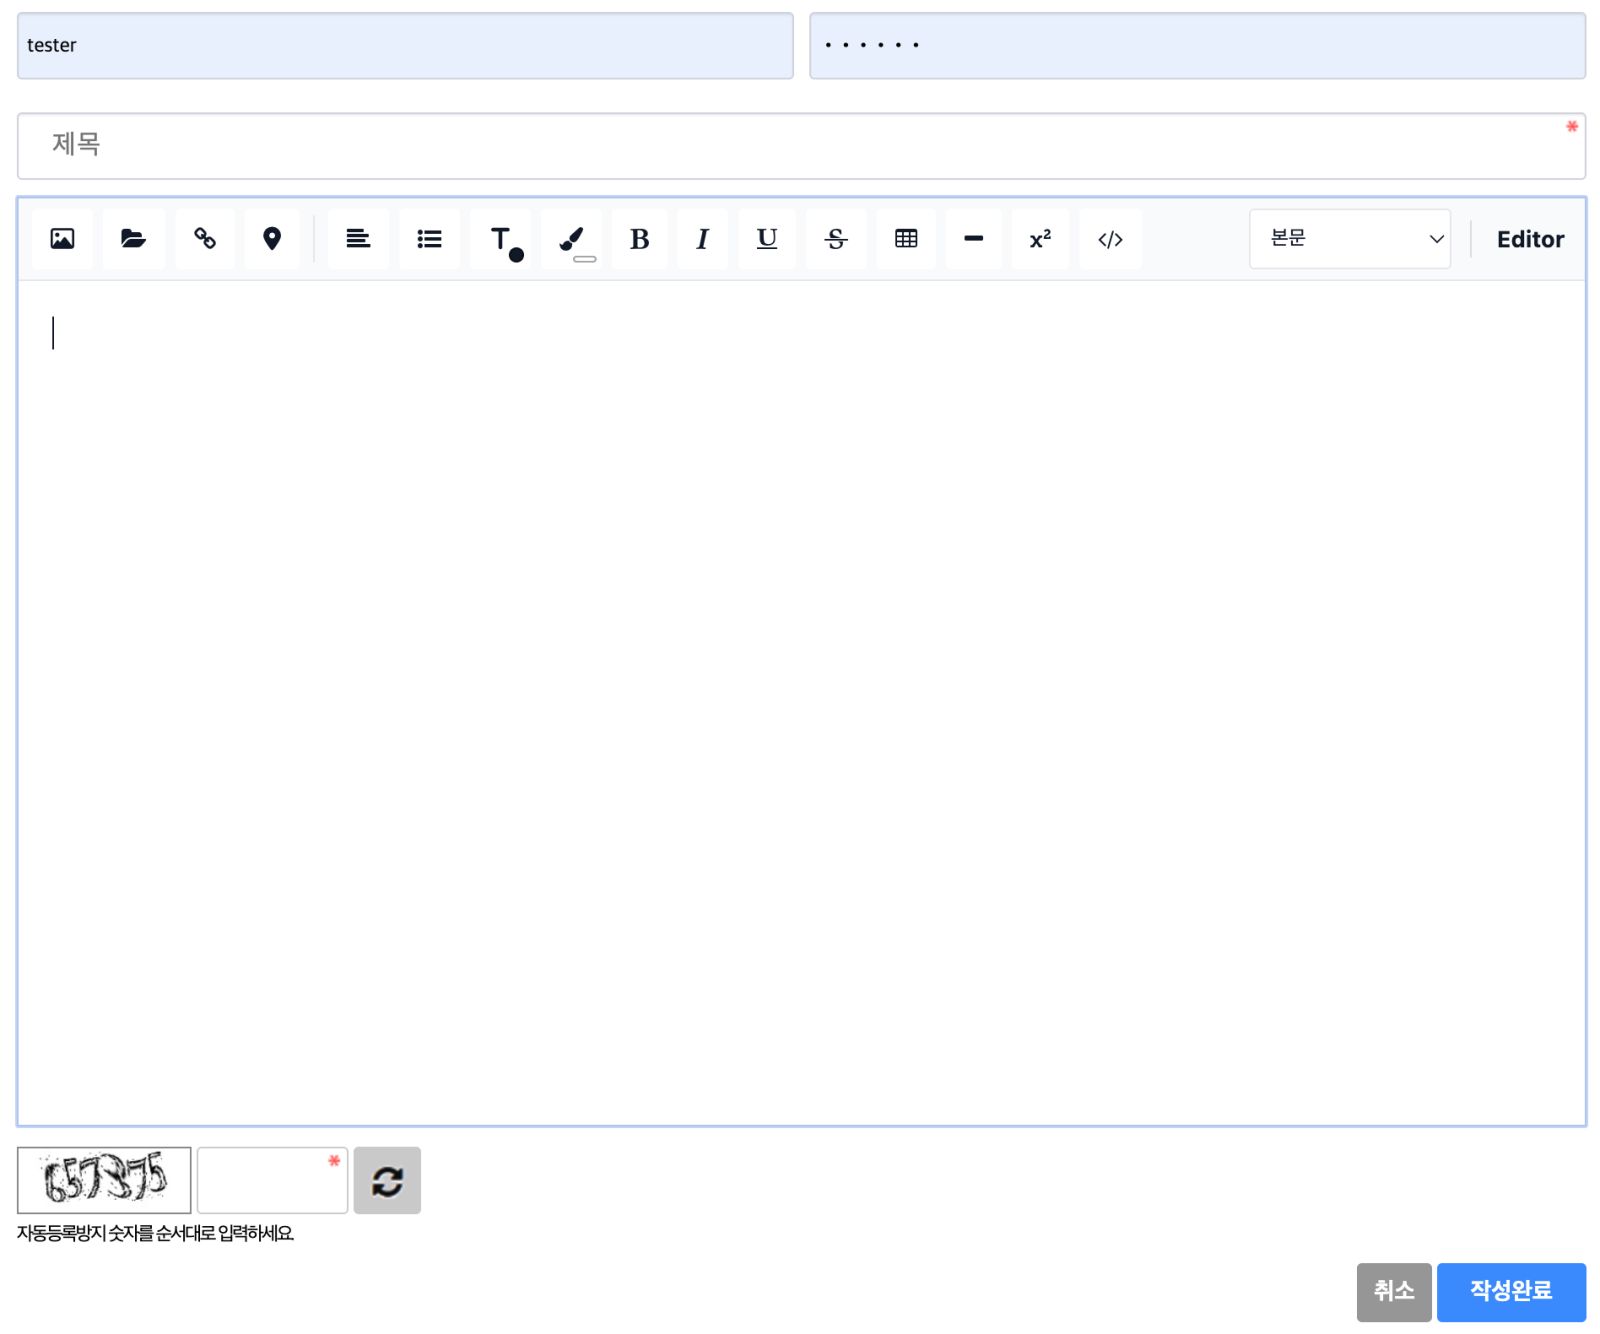Open the file attachment folder icon
Viewport: 1600px width, 1334px height.
click(133, 239)
